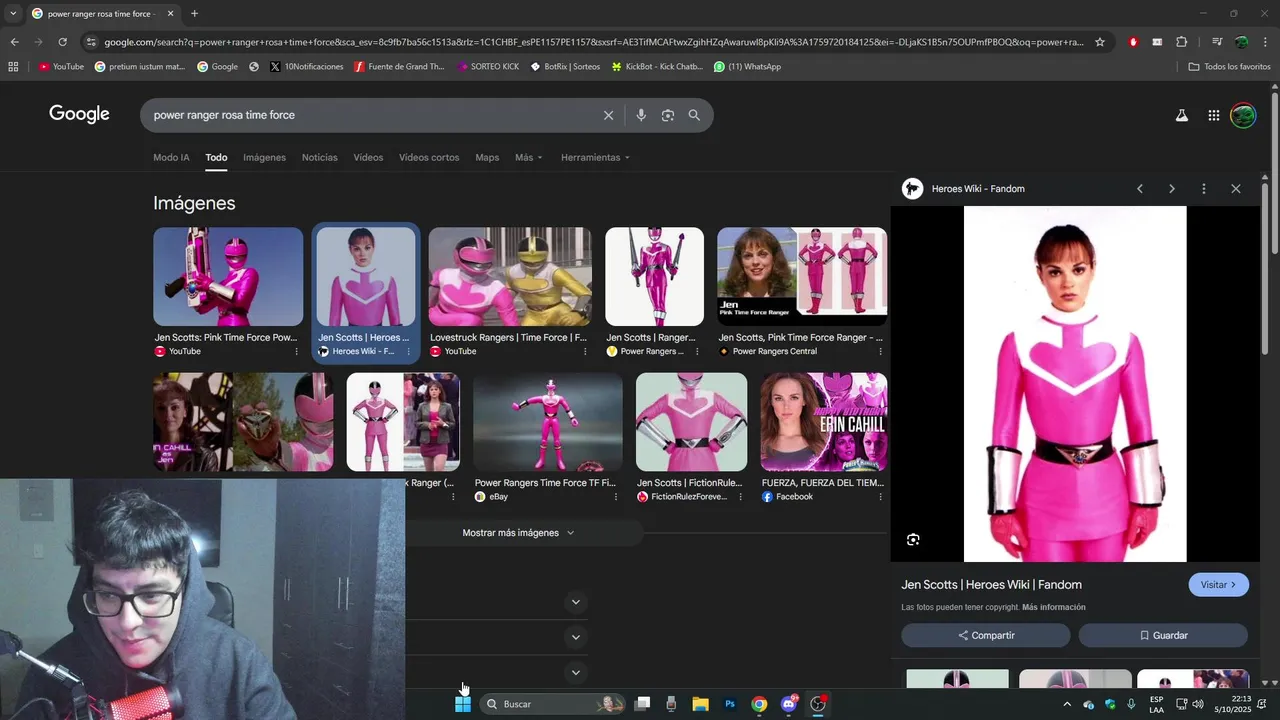The height and width of the screenshot is (720, 1280).
Task: Go to the Google logo homepage
Action: tap(79, 114)
